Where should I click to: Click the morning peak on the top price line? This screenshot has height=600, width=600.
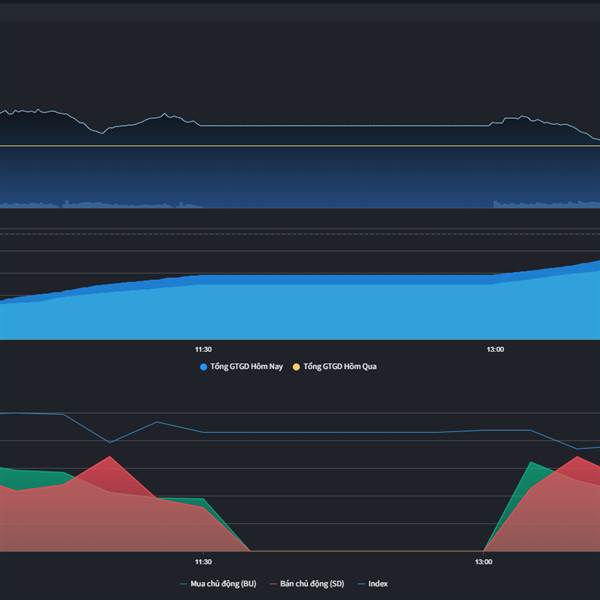[165, 114]
